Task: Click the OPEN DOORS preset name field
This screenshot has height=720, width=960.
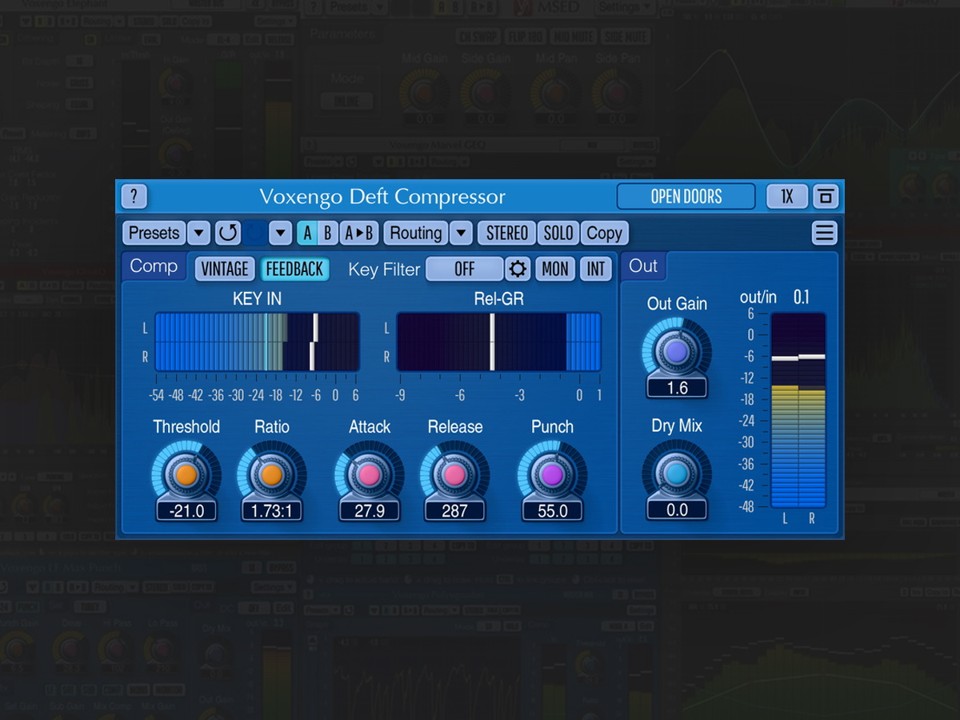Action: [x=686, y=197]
